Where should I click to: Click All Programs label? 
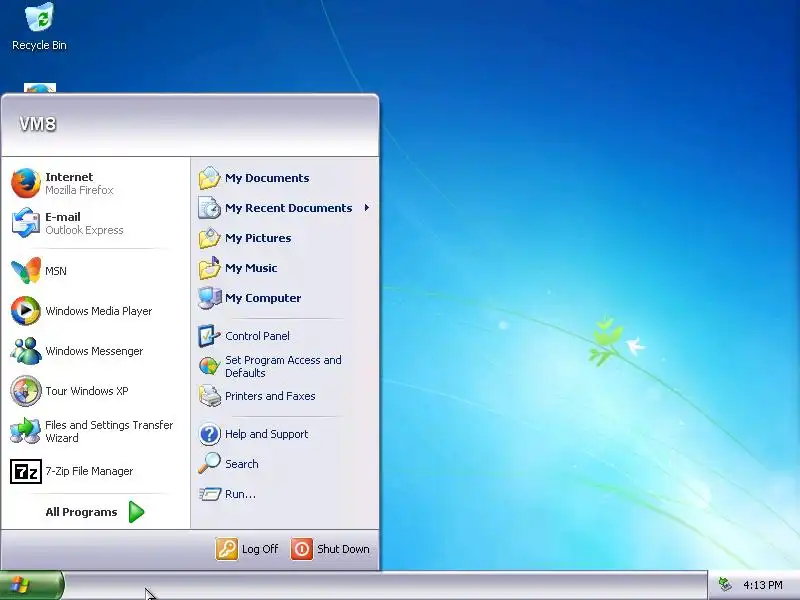[x=81, y=512]
